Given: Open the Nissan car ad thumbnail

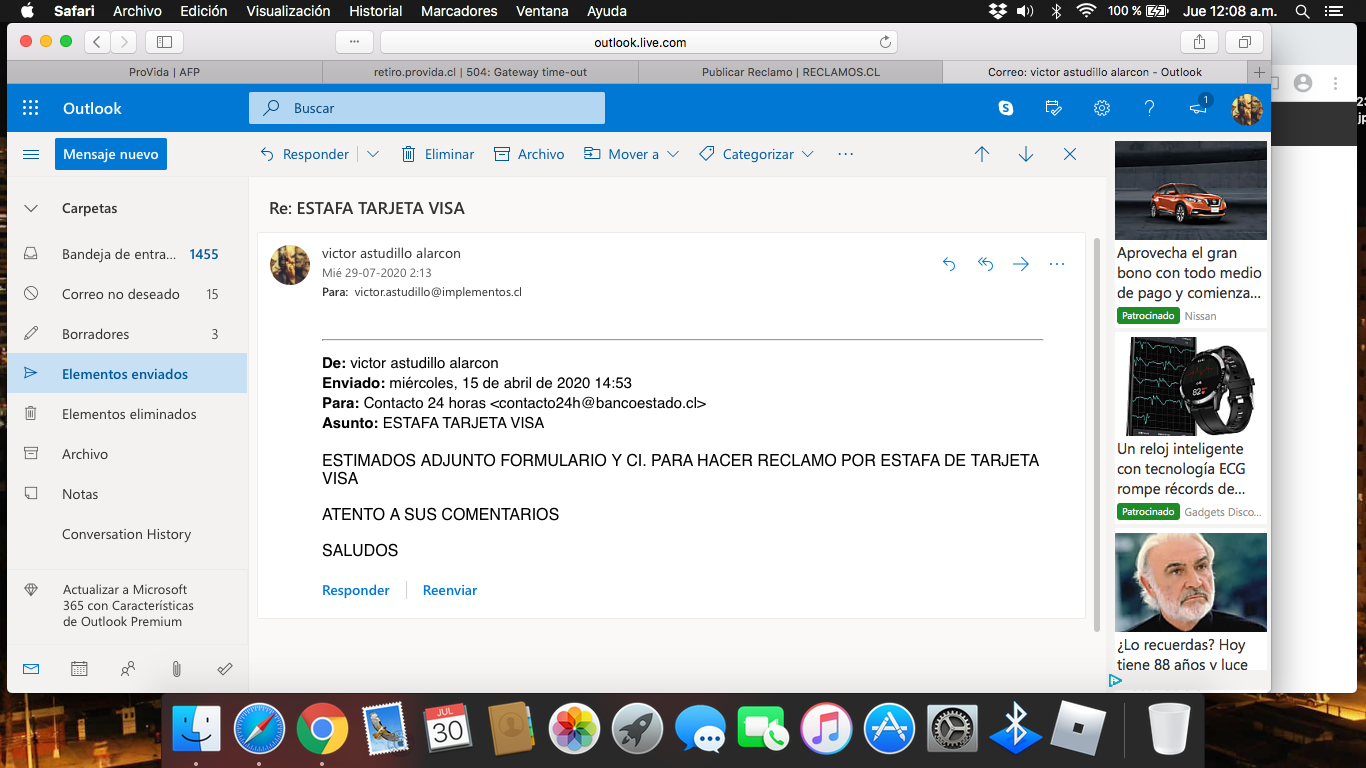Looking at the screenshot, I should 1190,190.
